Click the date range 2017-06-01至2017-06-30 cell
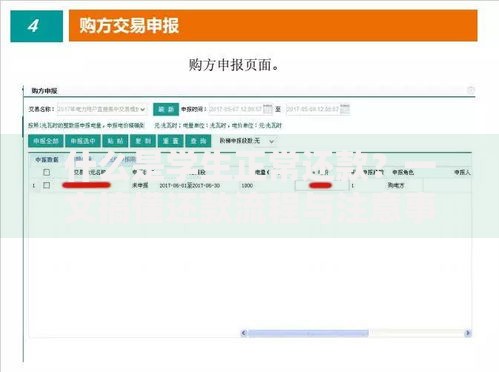The width and height of the screenshot is (499, 372). tap(189, 185)
